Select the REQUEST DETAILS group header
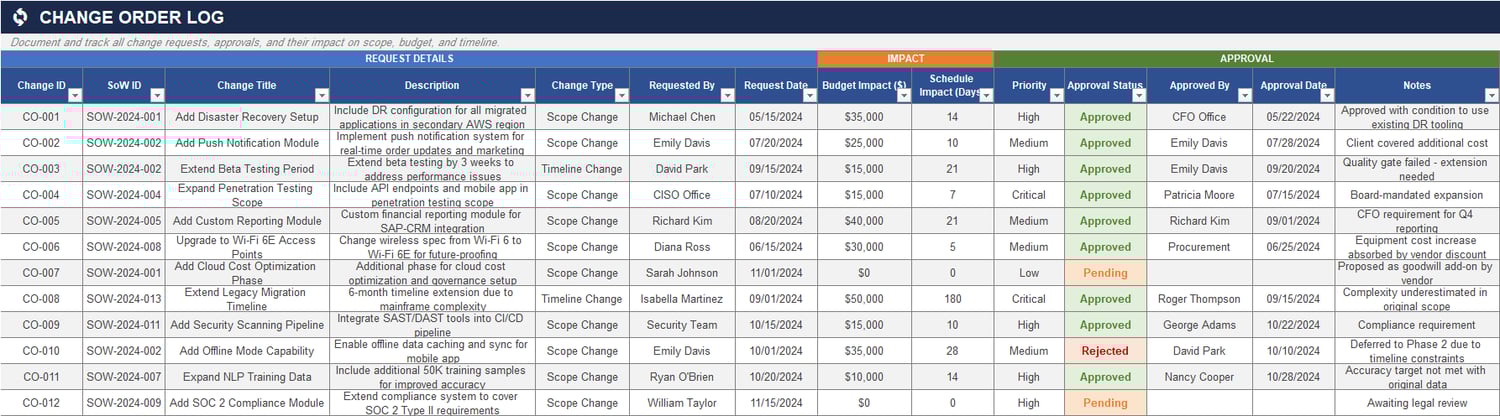The height and width of the screenshot is (416, 1500). pos(409,59)
